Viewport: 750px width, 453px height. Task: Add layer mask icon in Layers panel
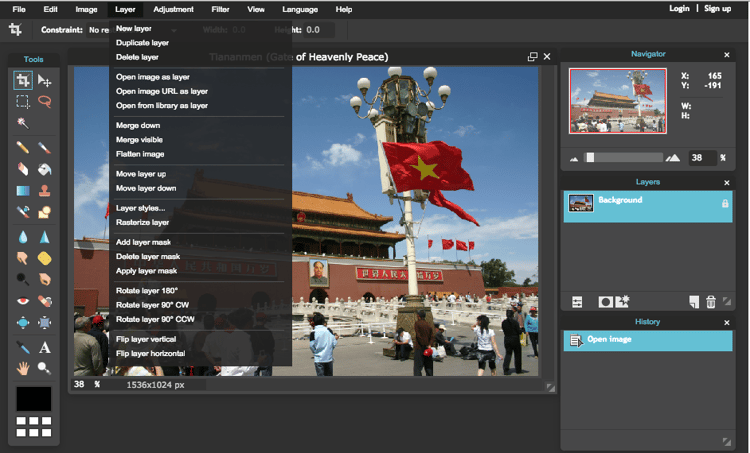pyautogui.click(x=604, y=301)
